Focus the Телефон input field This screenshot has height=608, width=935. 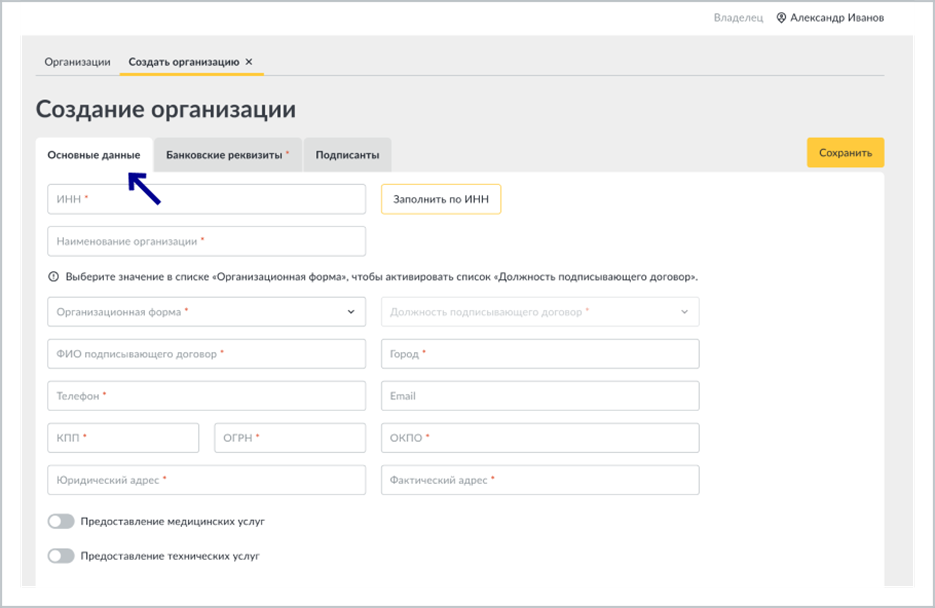[x=206, y=396]
